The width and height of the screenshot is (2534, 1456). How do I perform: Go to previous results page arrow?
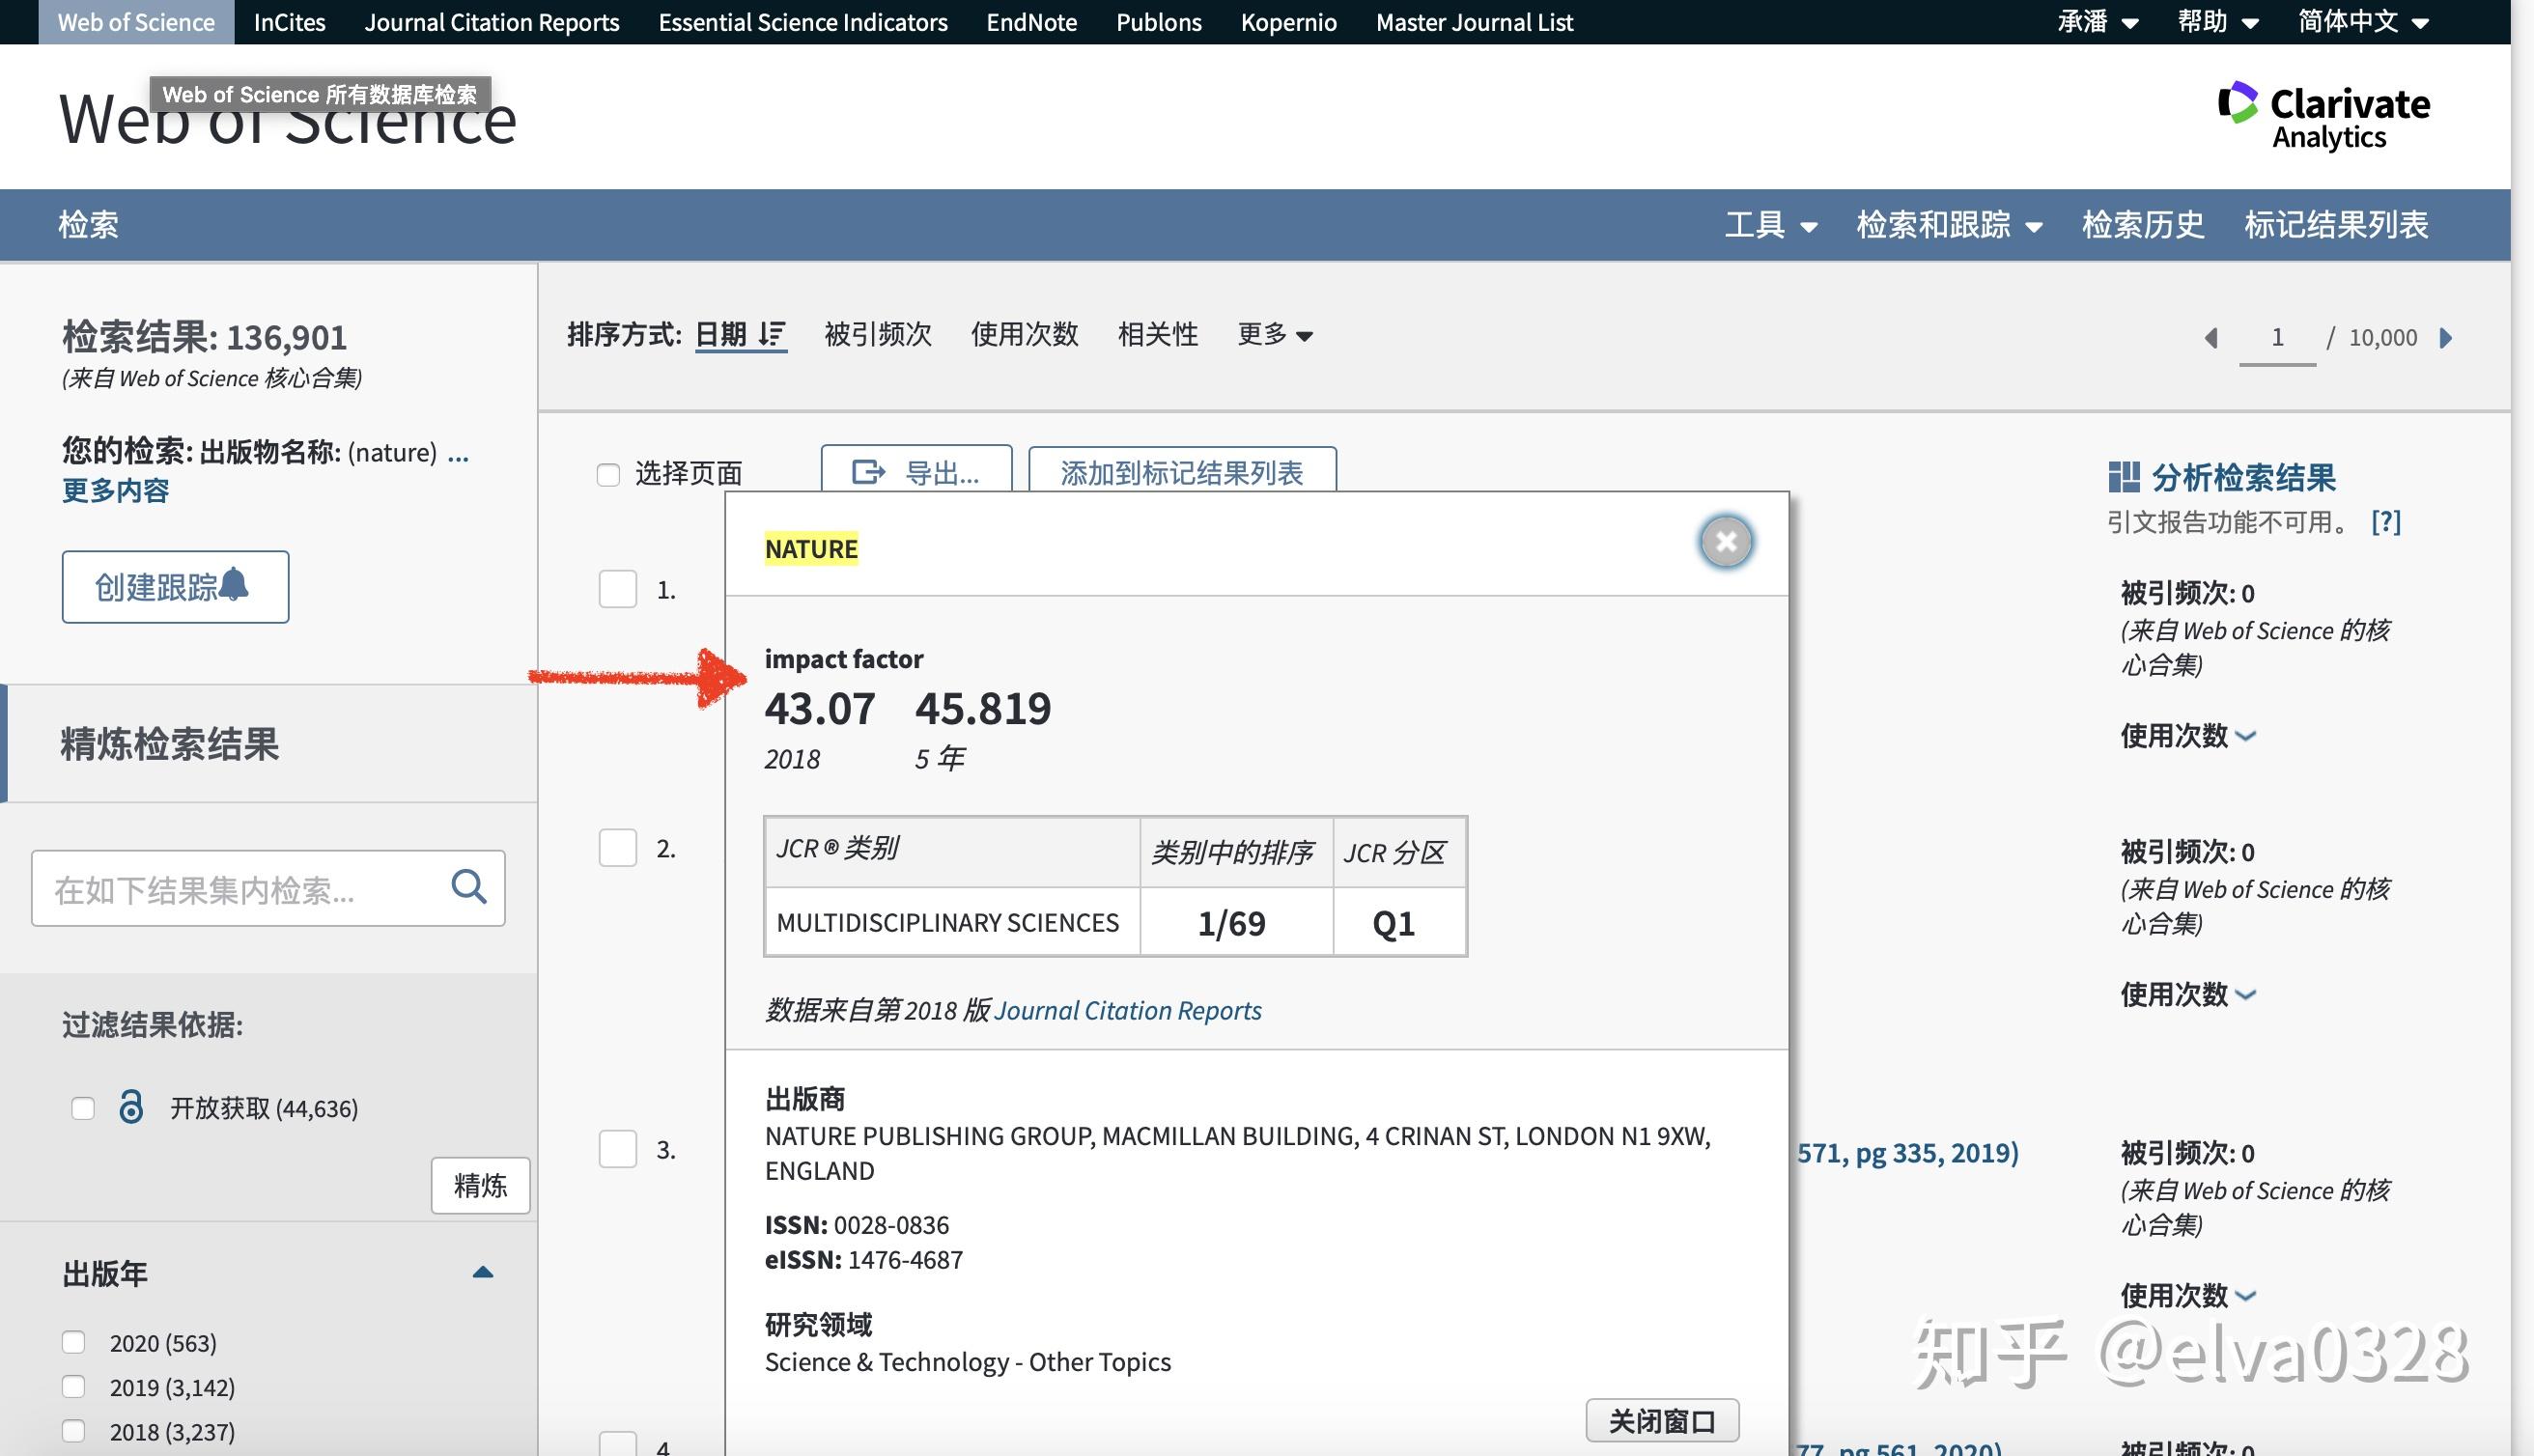tap(2212, 338)
